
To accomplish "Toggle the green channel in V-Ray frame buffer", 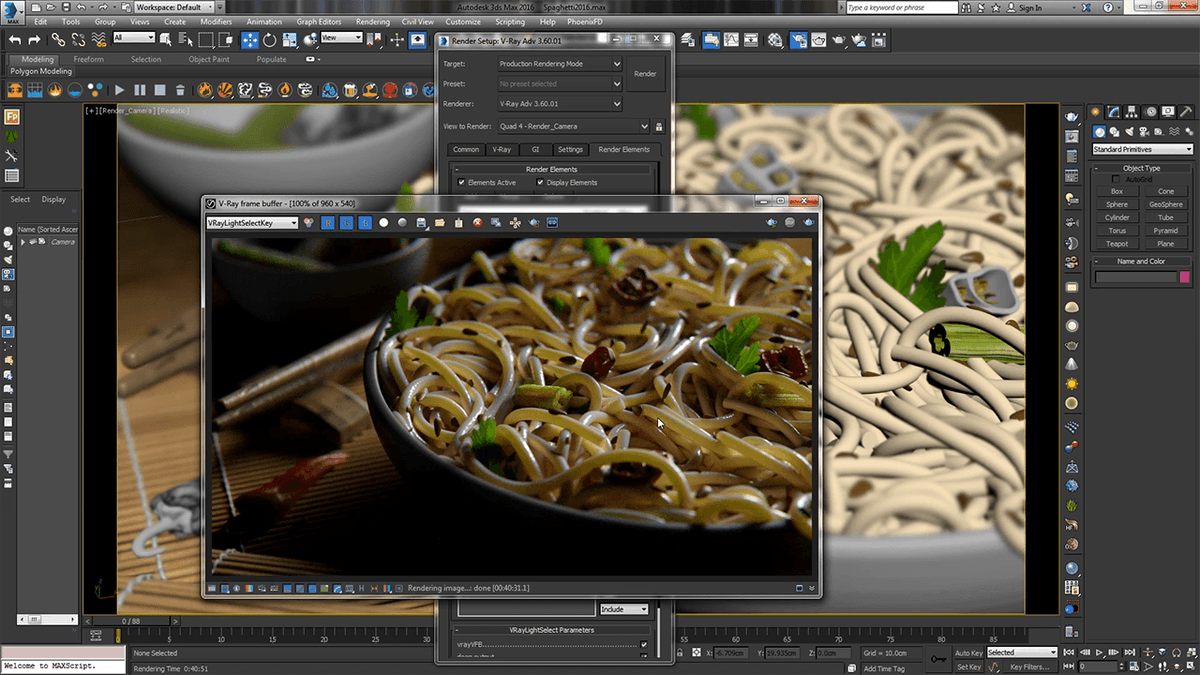I will click(346, 222).
